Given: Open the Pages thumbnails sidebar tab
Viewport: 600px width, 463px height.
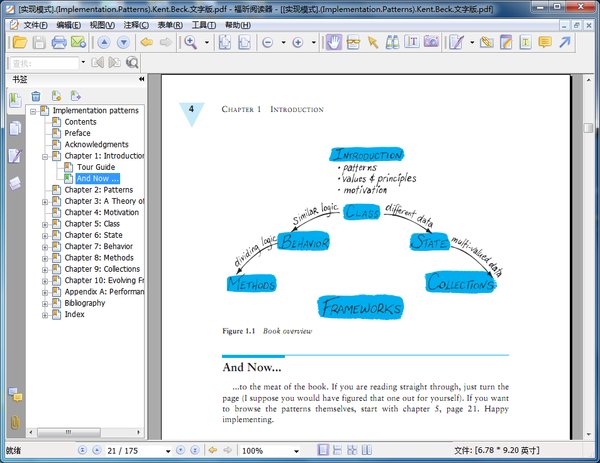Looking at the screenshot, I should click(x=15, y=128).
